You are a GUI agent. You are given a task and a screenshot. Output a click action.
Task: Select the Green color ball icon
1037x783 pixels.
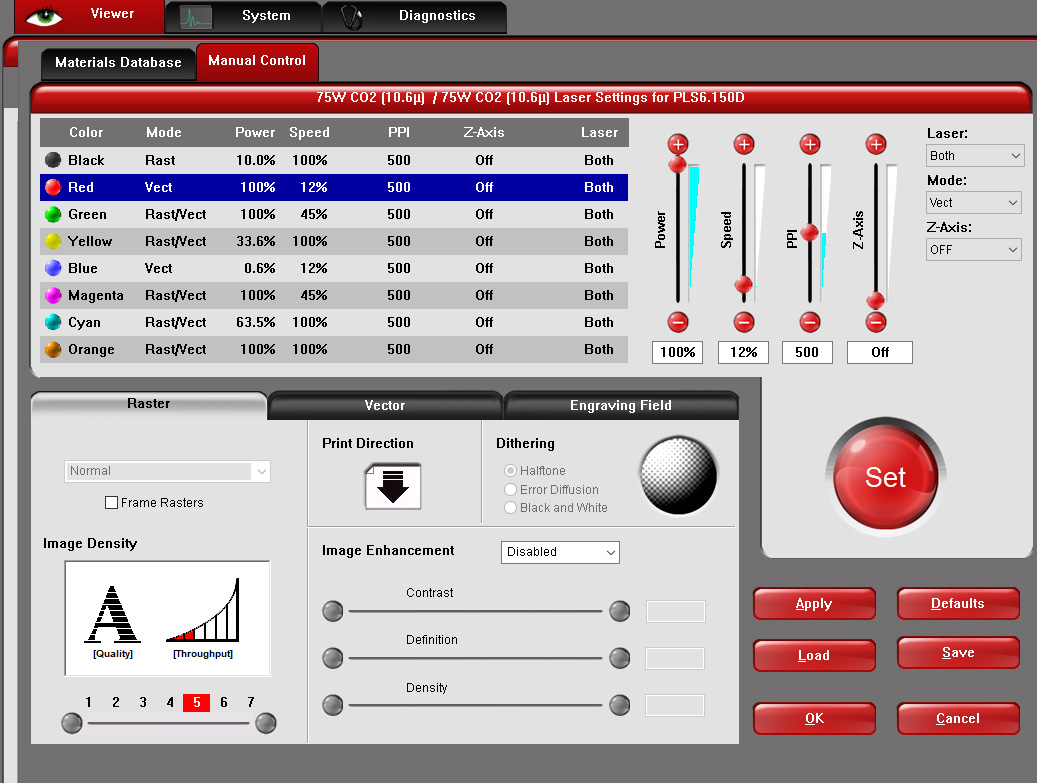pyautogui.click(x=53, y=214)
